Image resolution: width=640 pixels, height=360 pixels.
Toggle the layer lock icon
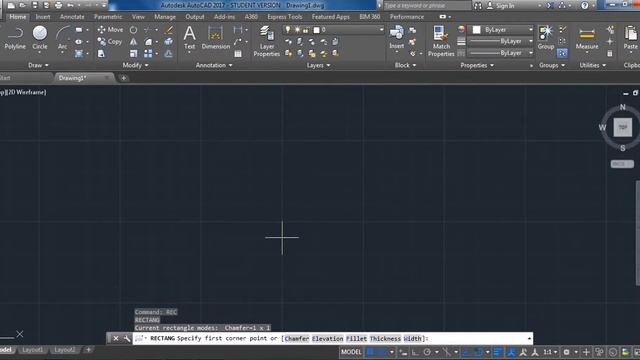click(306, 30)
